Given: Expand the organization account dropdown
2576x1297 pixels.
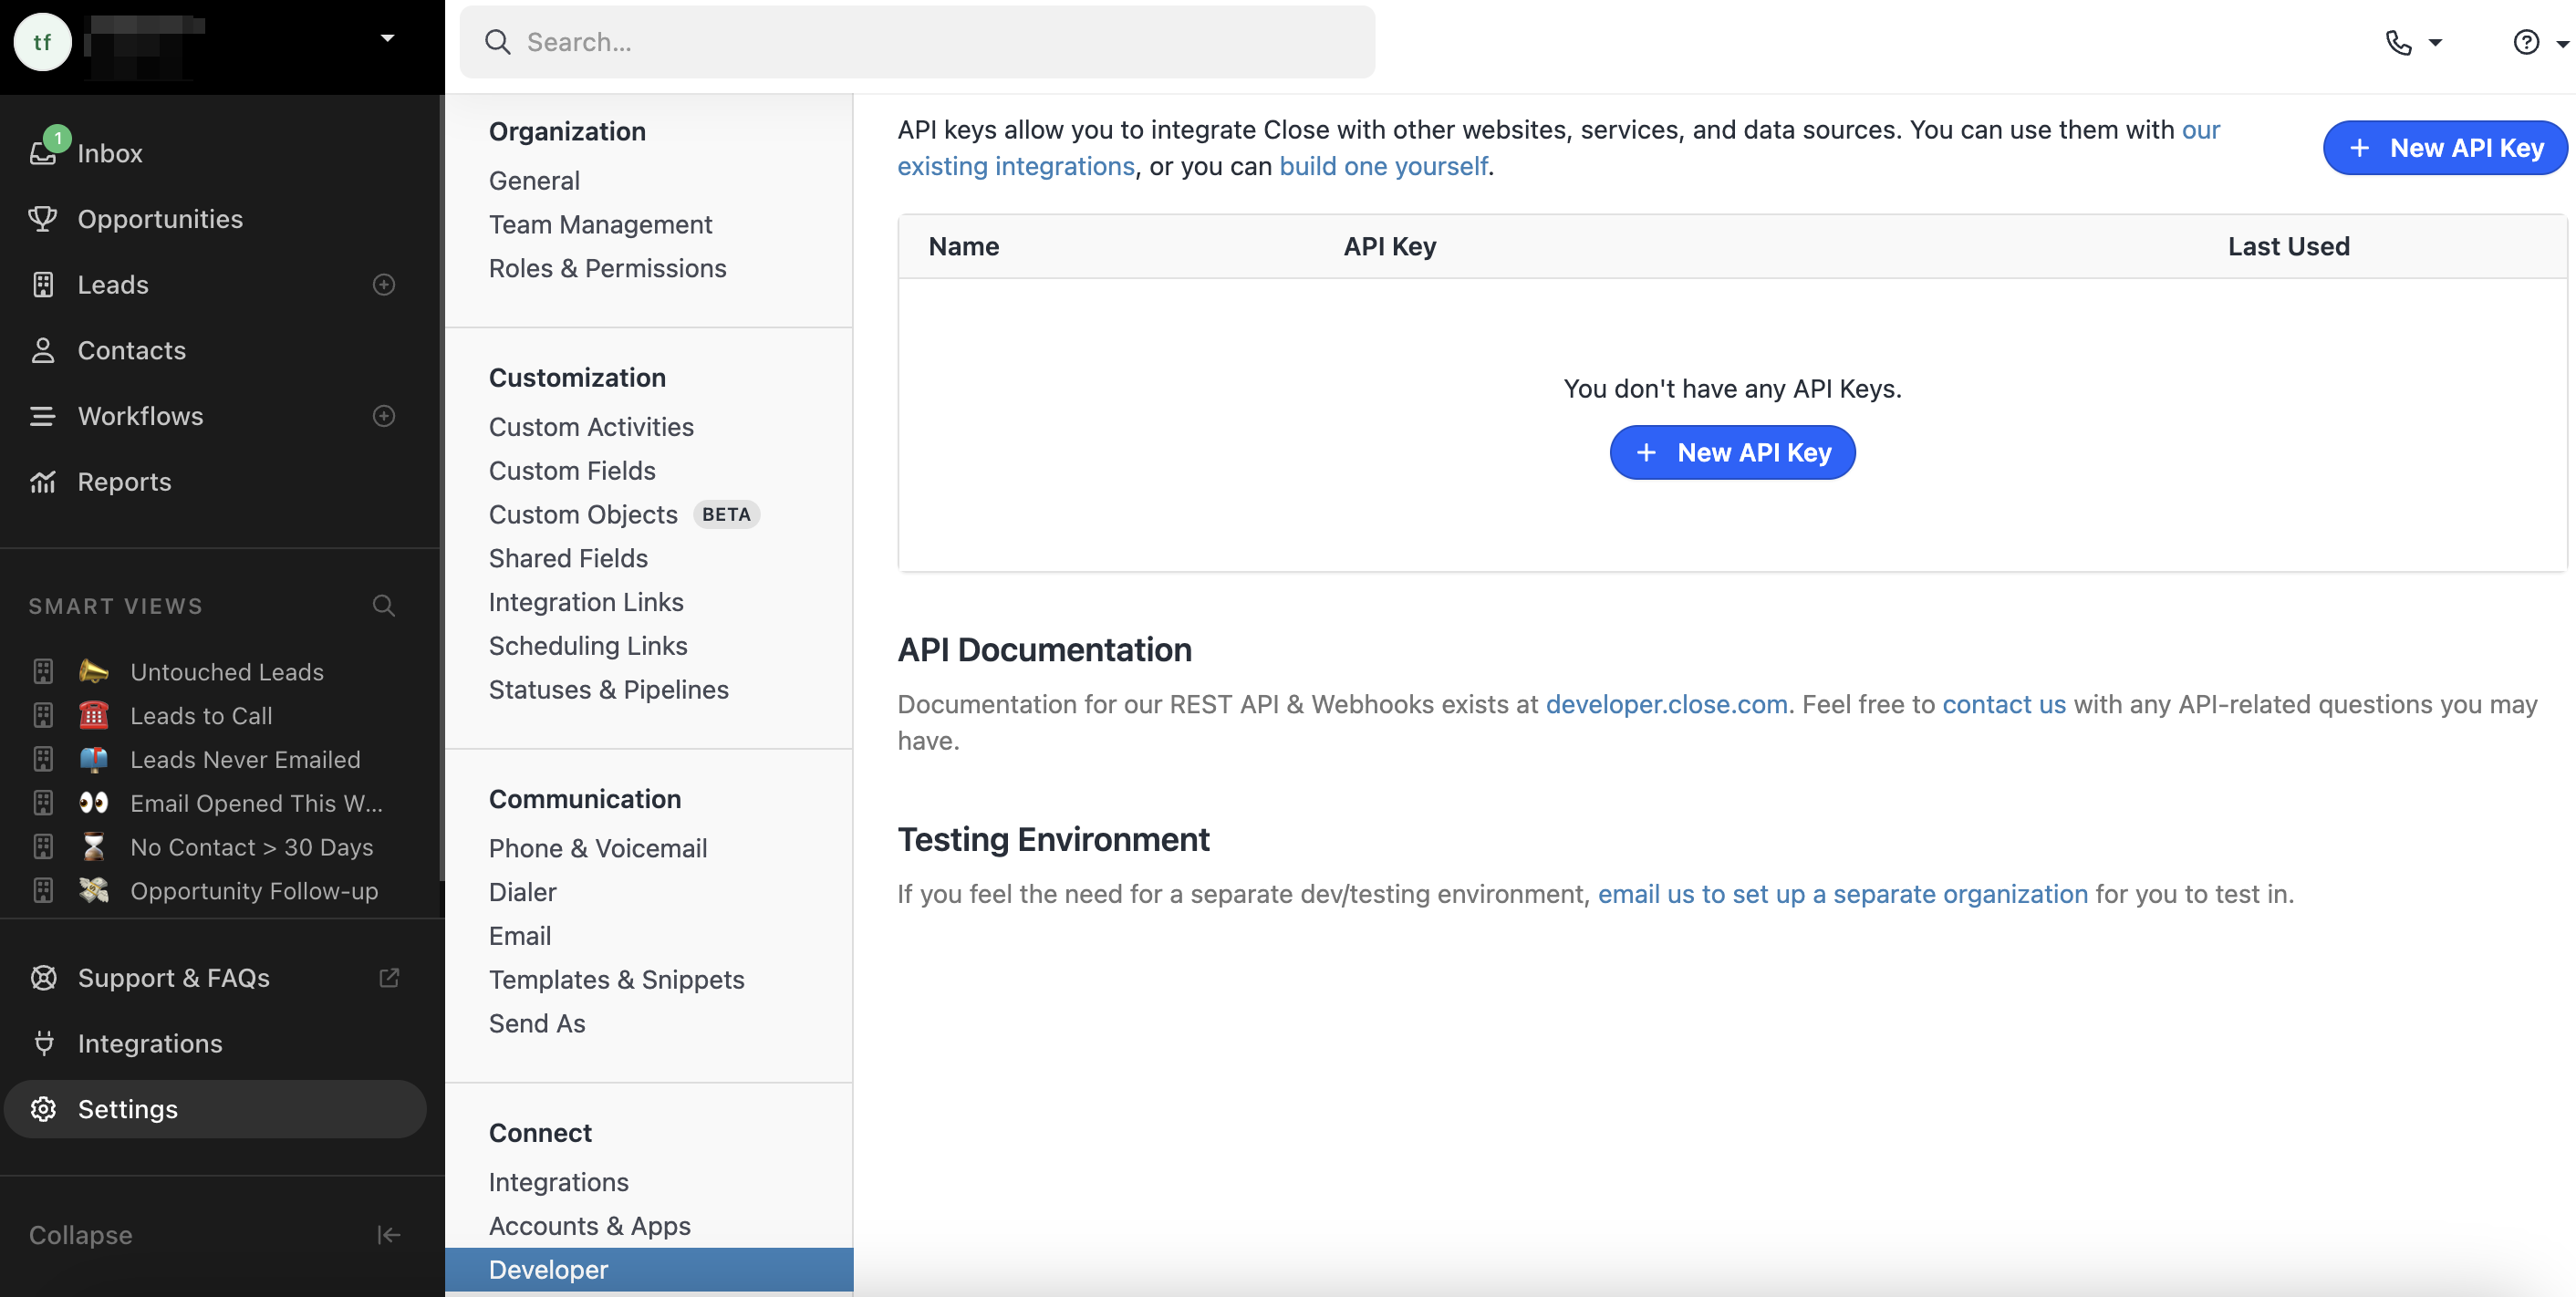Looking at the screenshot, I should (x=387, y=38).
